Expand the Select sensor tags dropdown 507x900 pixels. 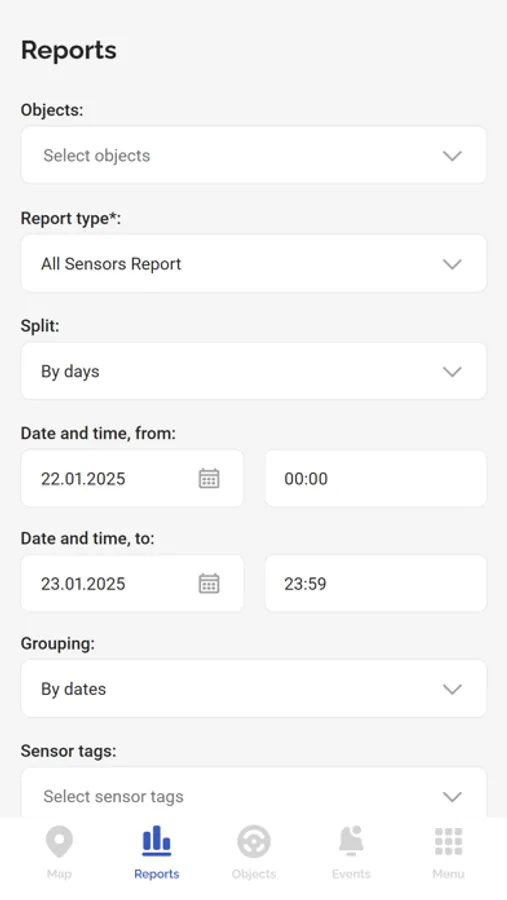pyautogui.click(x=254, y=794)
